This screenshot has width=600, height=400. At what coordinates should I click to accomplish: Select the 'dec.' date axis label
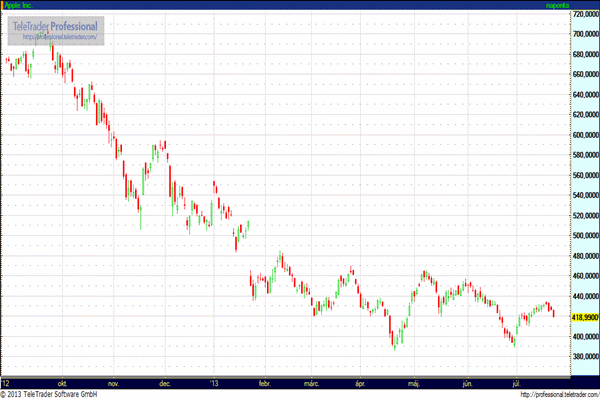click(x=164, y=382)
